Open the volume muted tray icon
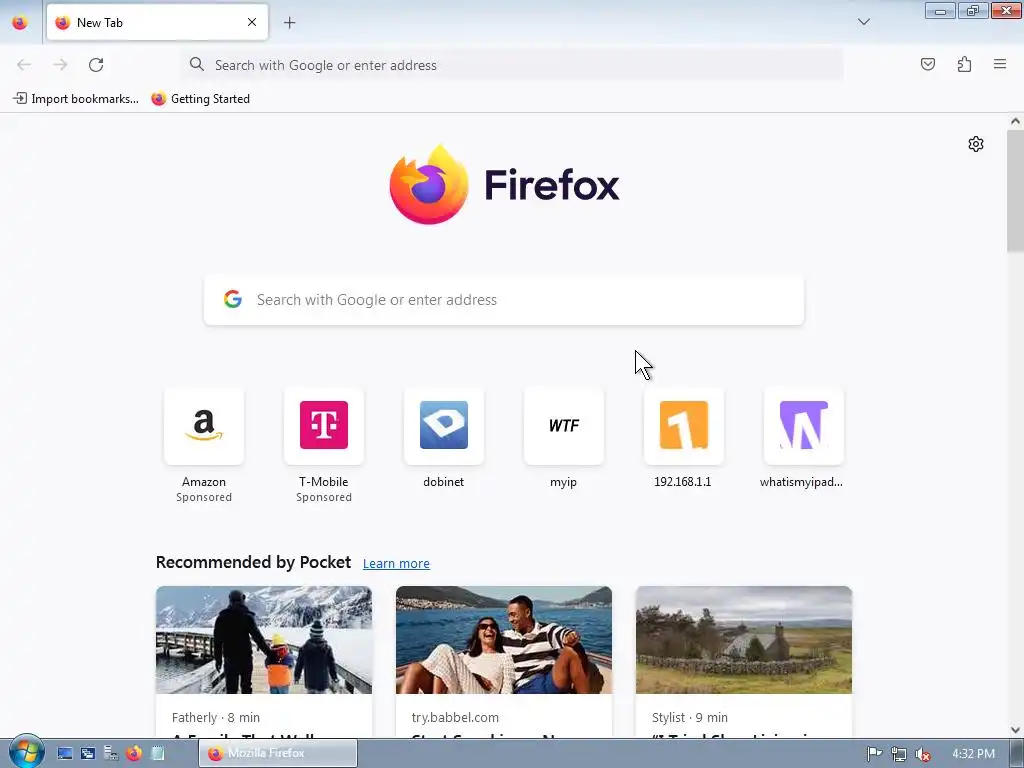Image resolution: width=1024 pixels, height=768 pixels. pos(922,754)
